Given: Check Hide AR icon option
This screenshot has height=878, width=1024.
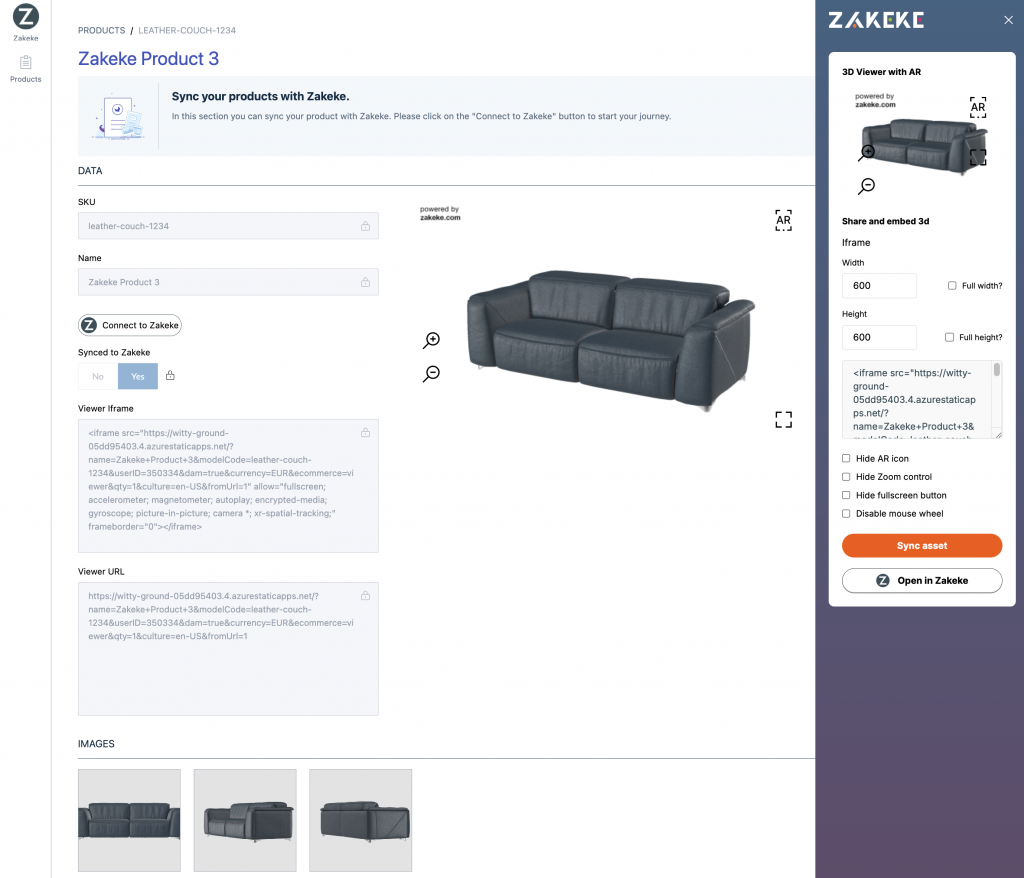Looking at the screenshot, I should (847, 459).
